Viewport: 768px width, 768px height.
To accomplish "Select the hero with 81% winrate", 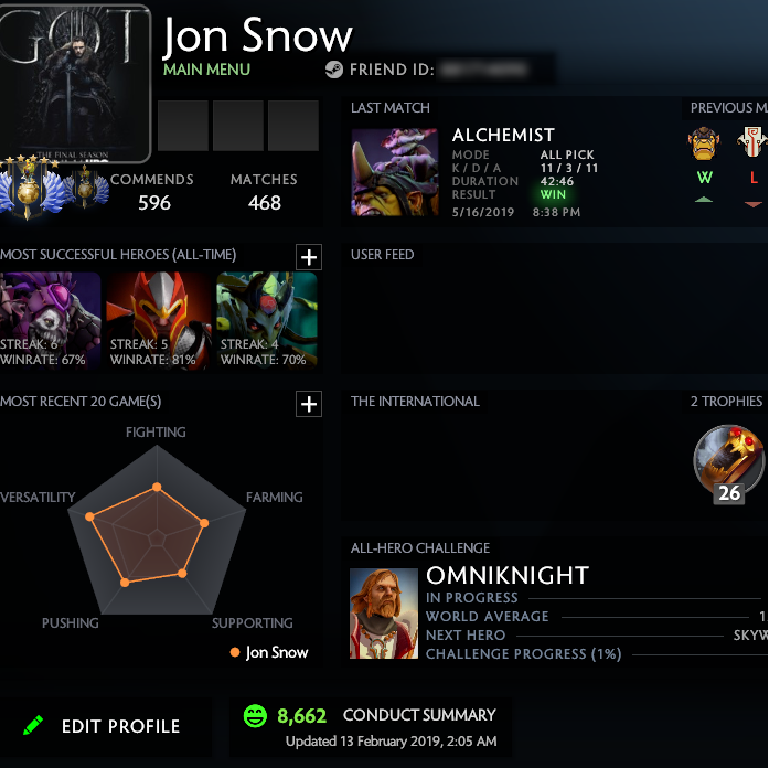I will coord(157,320).
